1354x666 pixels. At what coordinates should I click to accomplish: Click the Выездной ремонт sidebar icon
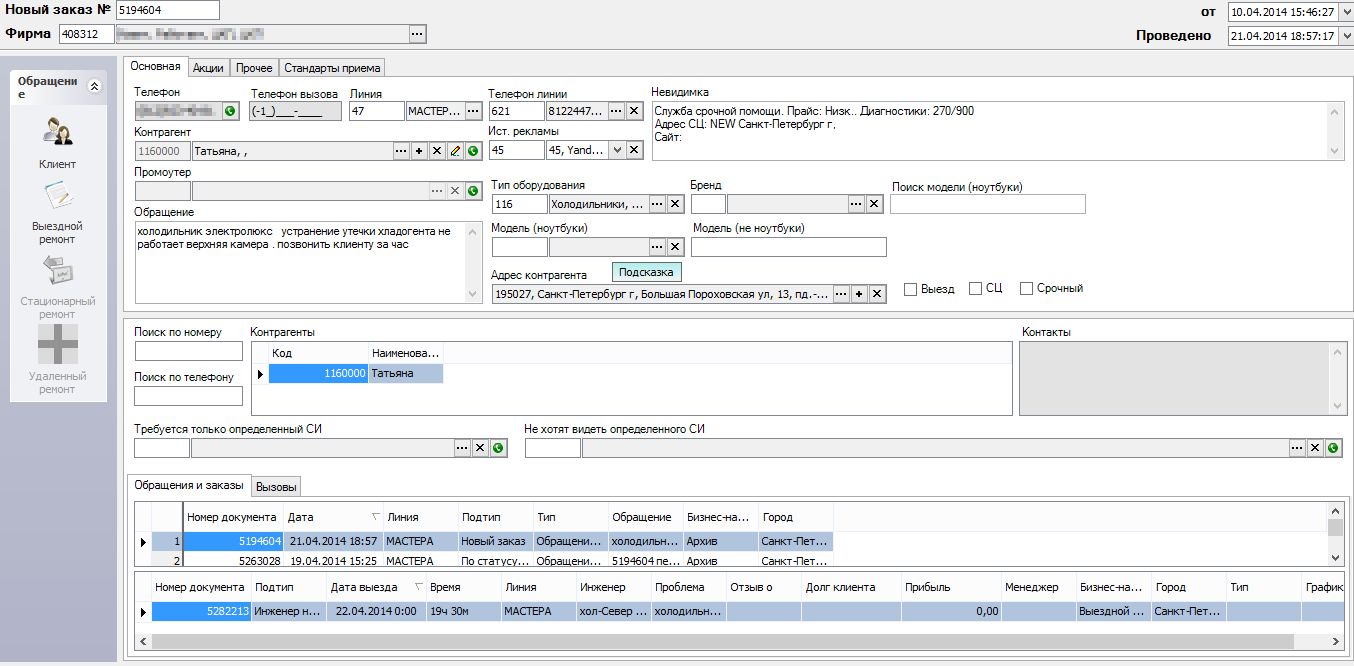pos(57,196)
